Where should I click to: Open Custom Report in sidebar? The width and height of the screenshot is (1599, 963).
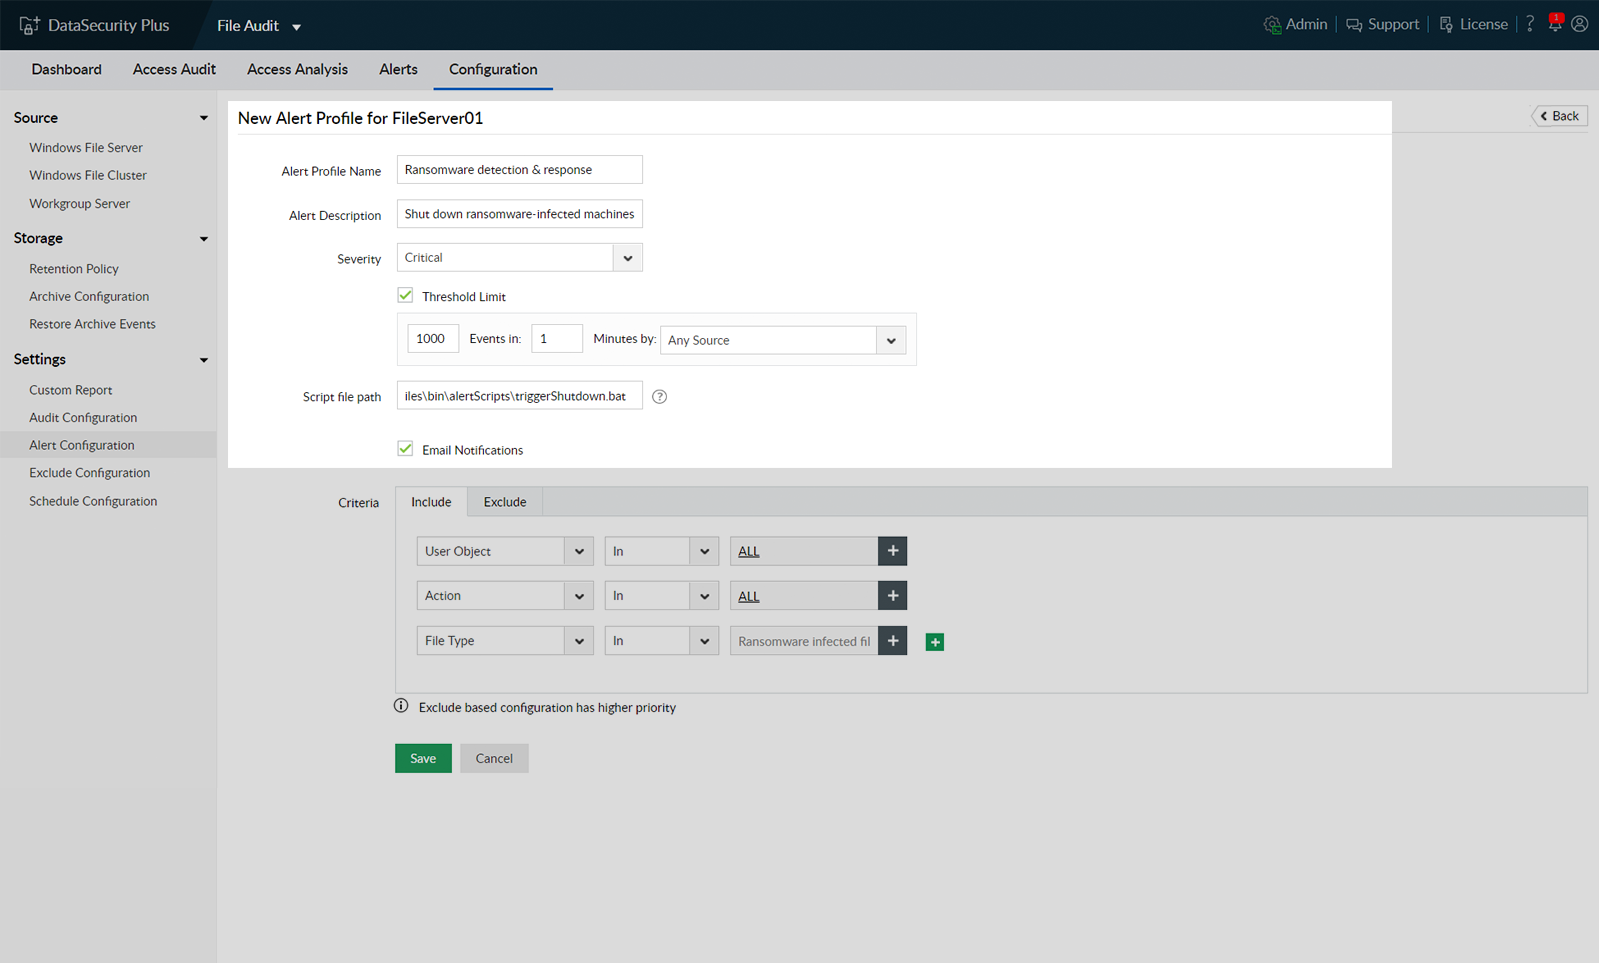pyautogui.click(x=71, y=390)
